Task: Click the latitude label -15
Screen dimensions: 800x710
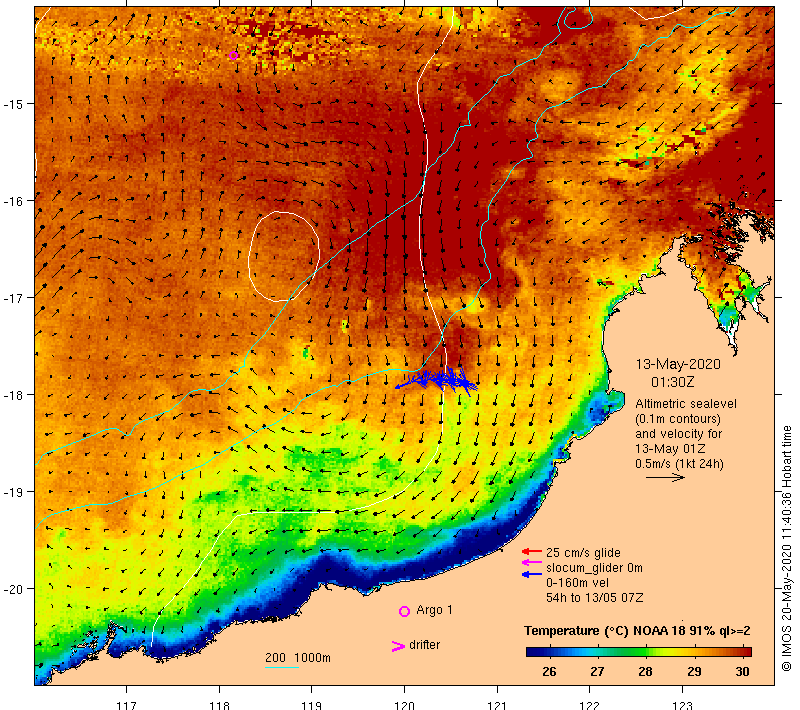Action: 13,104
